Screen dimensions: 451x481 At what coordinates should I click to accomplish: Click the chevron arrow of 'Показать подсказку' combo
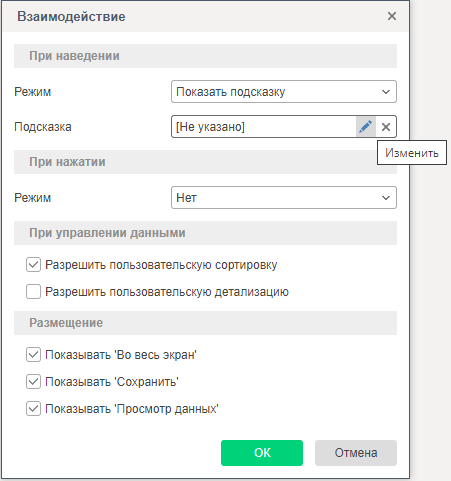[x=386, y=92]
